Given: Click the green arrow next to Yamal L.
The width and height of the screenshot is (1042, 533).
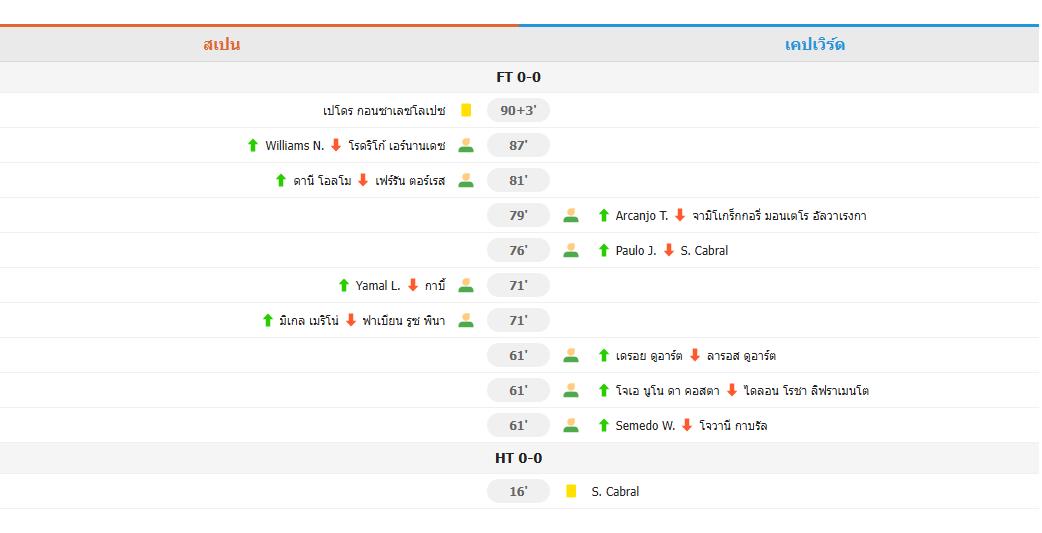Looking at the screenshot, I should [344, 285].
